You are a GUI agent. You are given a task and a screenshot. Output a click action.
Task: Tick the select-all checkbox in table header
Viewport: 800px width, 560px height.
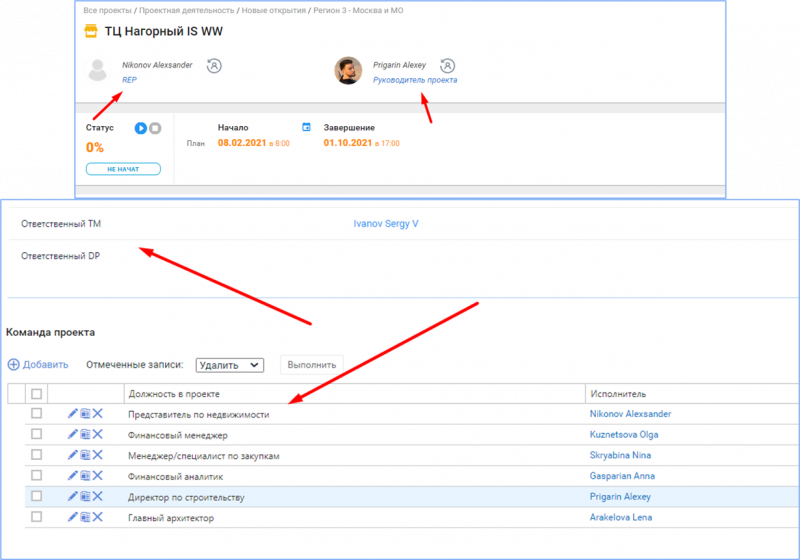click(37, 394)
